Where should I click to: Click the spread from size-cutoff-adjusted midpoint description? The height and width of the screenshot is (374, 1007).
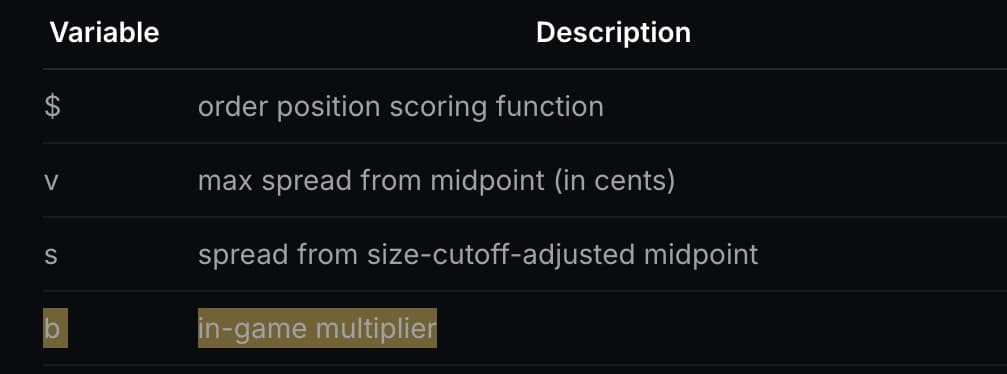[478, 255]
